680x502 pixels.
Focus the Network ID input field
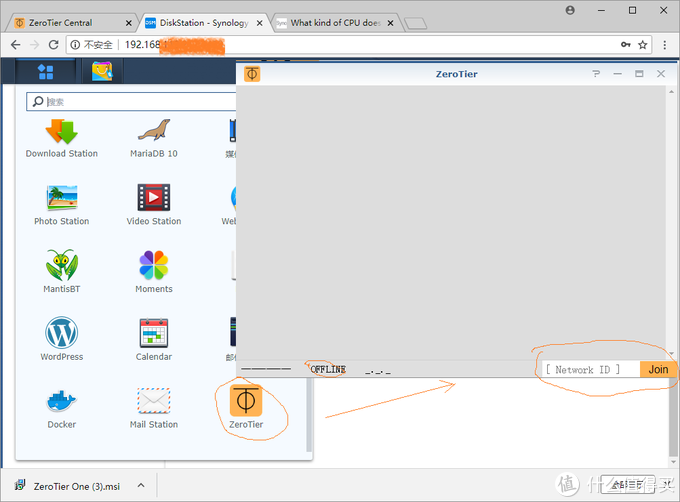tap(589, 369)
